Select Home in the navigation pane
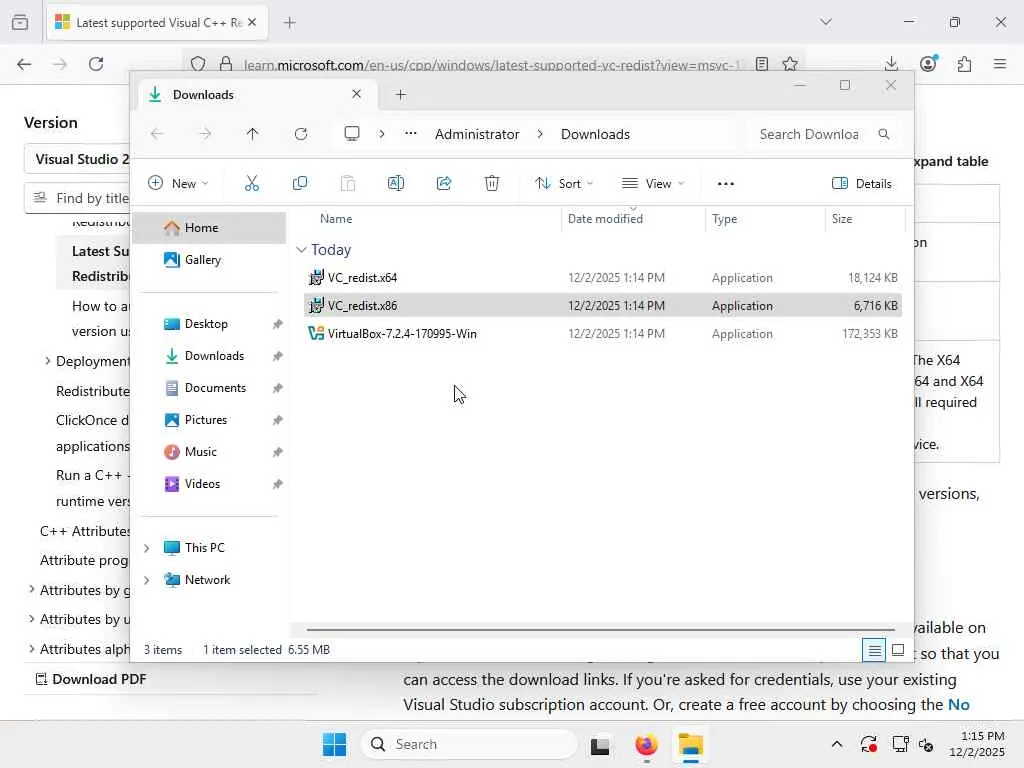The height and width of the screenshot is (768, 1024). (x=209, y=228)
